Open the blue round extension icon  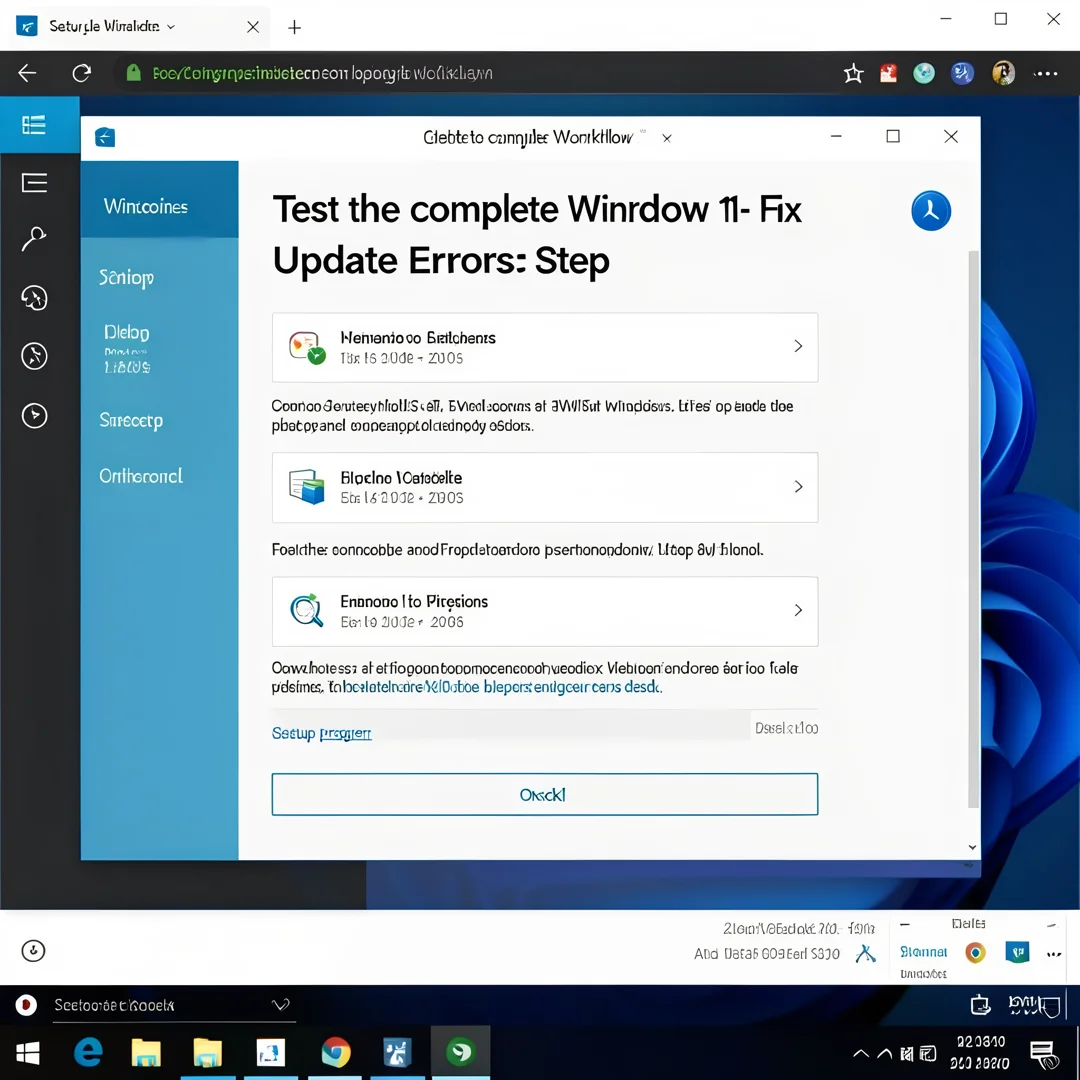962,73
